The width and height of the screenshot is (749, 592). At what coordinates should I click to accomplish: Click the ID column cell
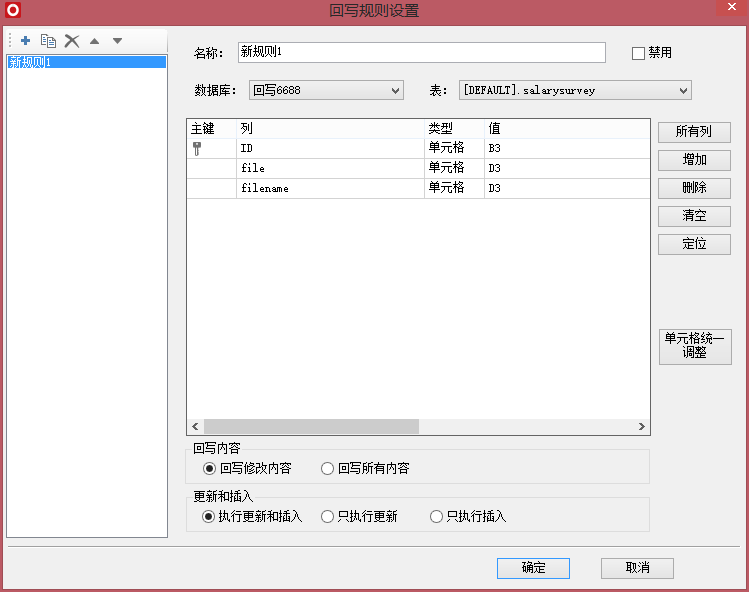point(330,149)
